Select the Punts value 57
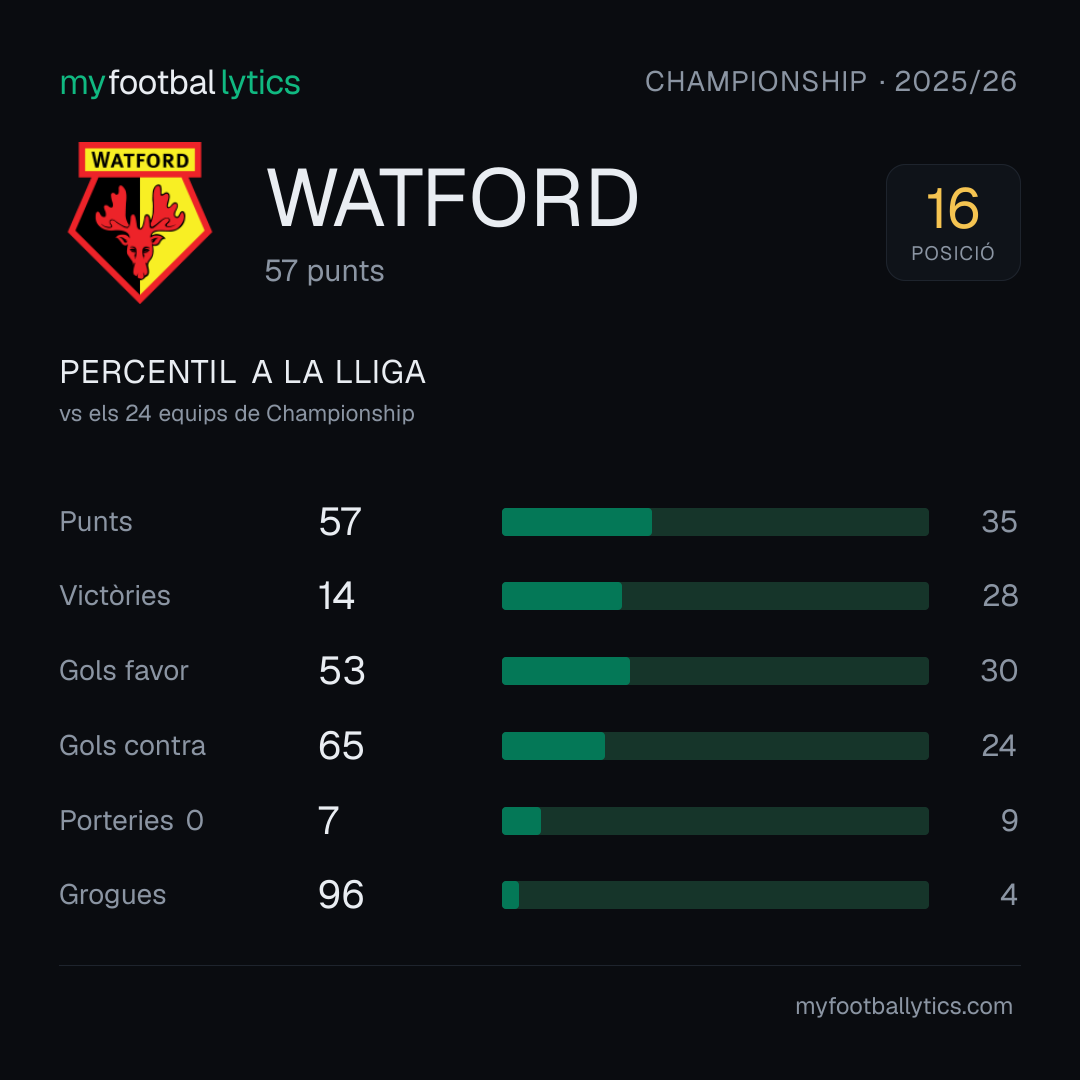 pyautogui.click(x=340, y=521)
